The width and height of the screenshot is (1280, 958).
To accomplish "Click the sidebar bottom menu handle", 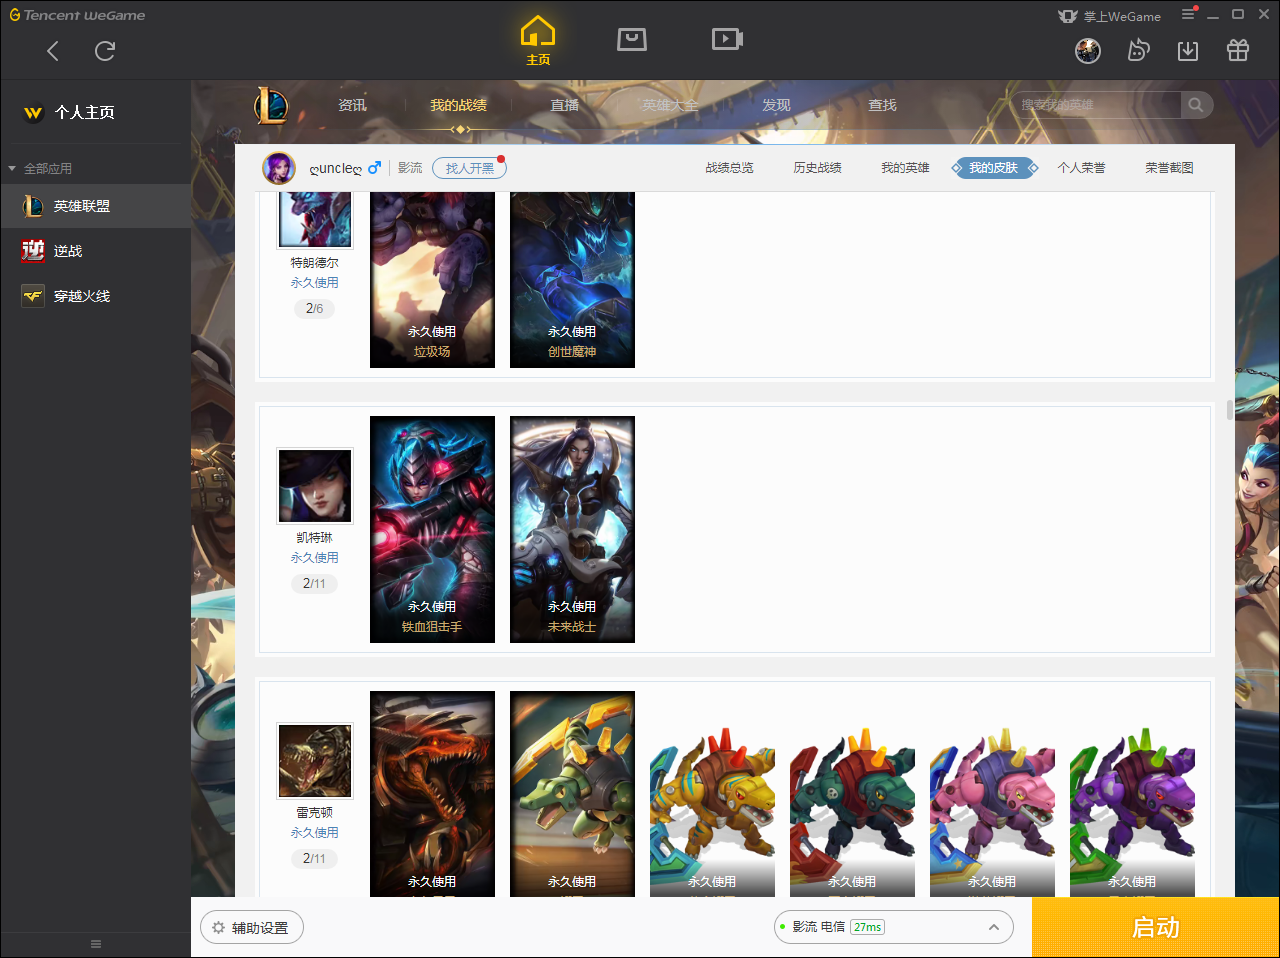I will pyautogui.click(x=96, y=944).
